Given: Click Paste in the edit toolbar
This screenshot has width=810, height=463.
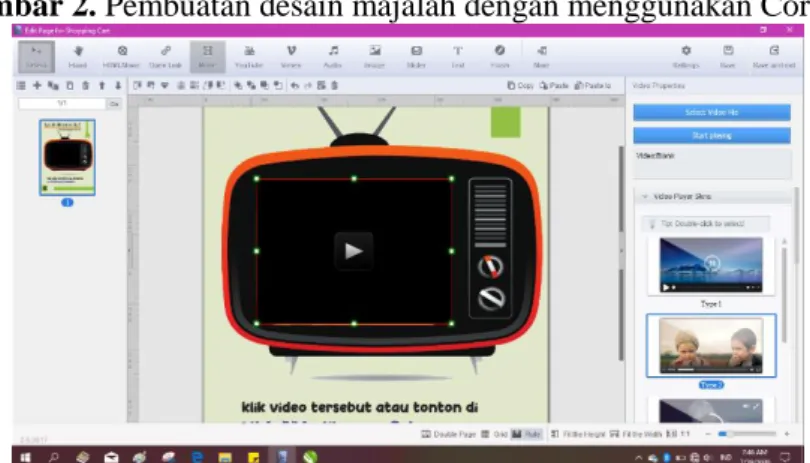Looking at the screenshot, I should 554,86.
